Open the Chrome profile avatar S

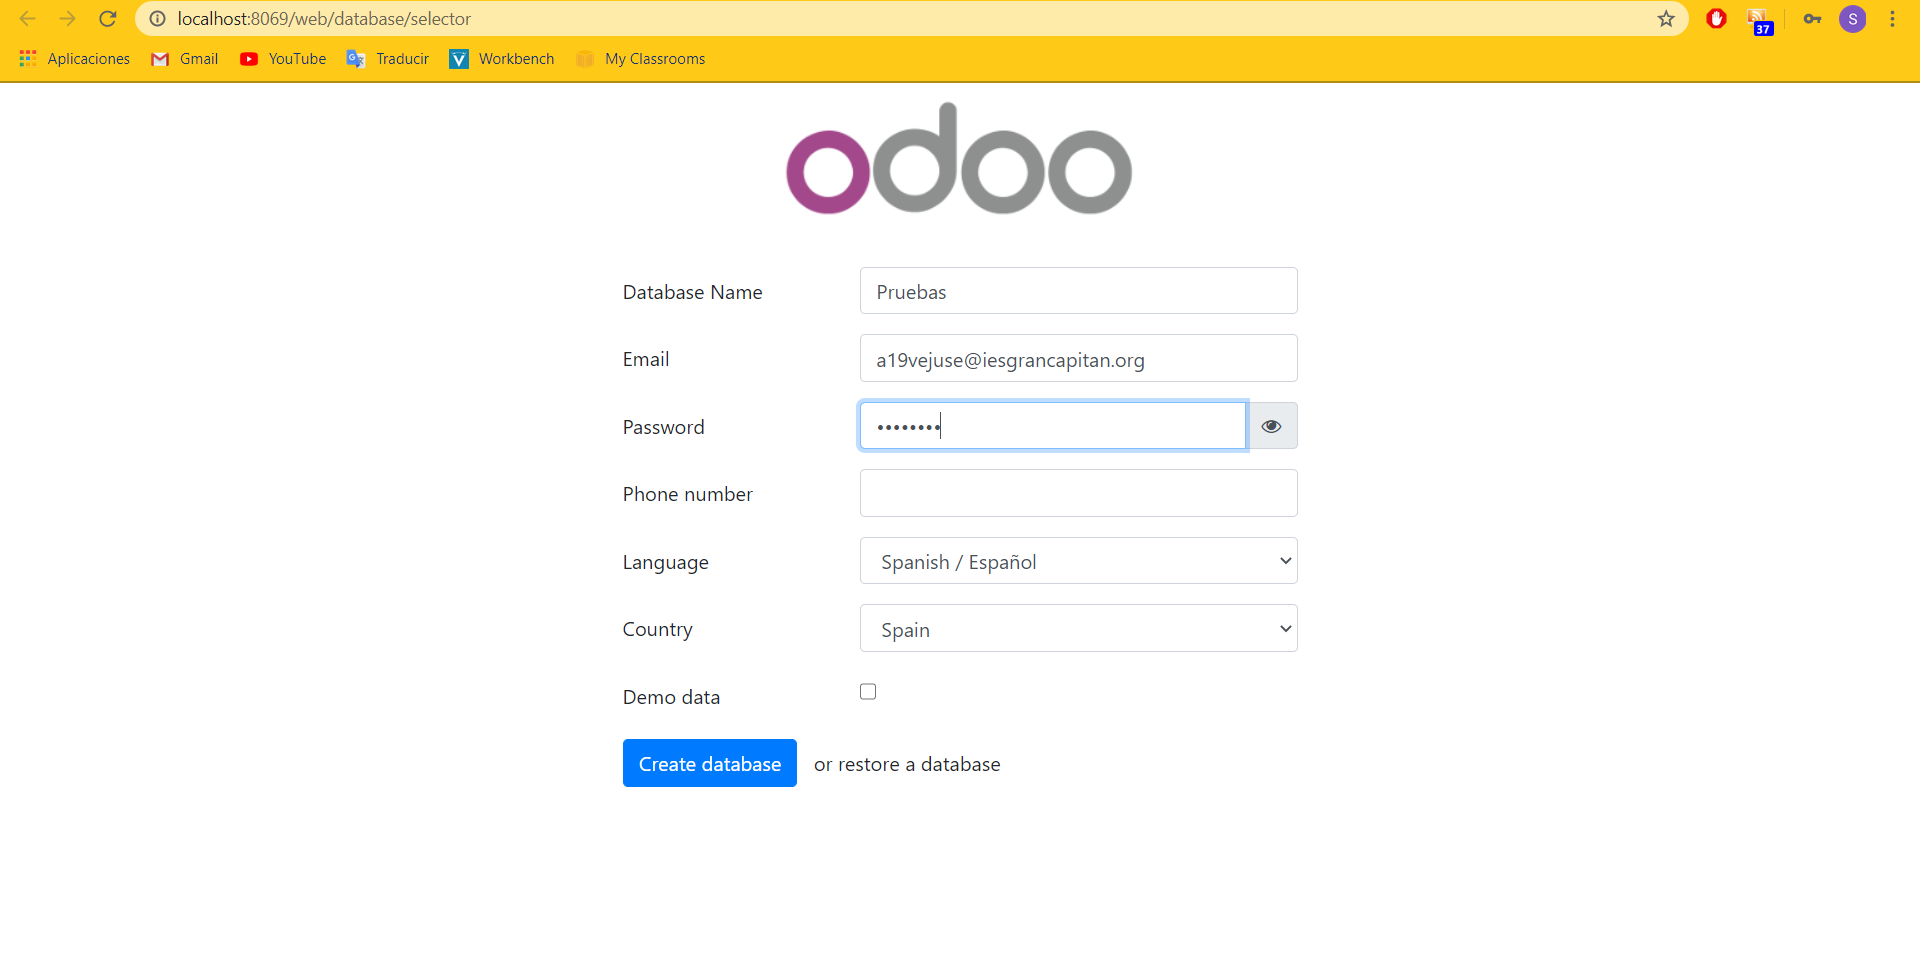(1853, 19)
